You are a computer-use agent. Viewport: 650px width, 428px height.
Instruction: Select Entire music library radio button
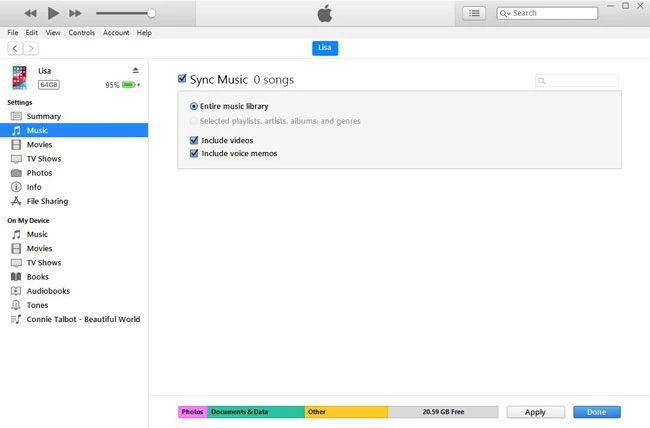(x=194, y=106)
